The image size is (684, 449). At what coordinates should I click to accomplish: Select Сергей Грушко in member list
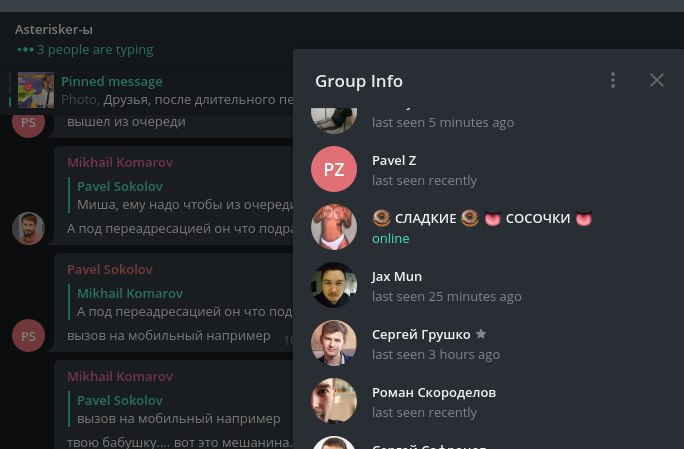click(x=489, y=343)
